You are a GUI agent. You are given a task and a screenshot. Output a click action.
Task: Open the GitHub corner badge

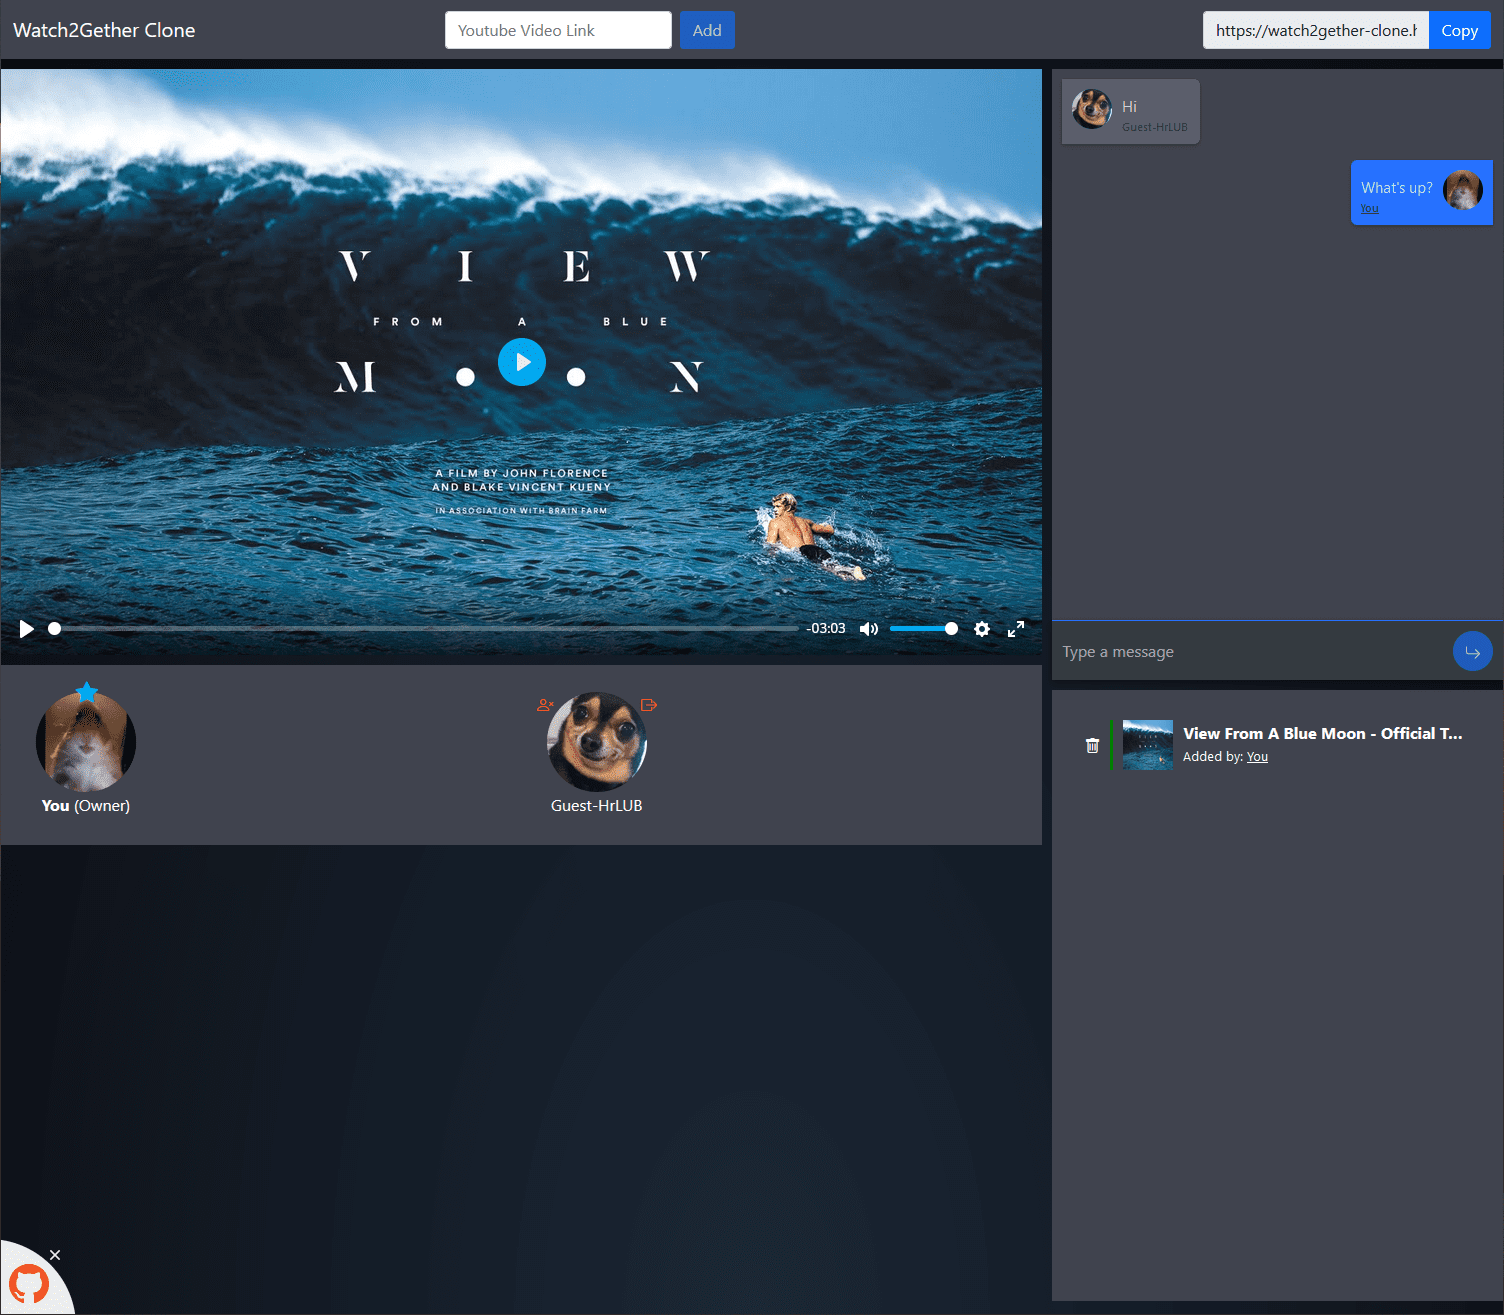pyautogui.click(x=30, y=1285)
